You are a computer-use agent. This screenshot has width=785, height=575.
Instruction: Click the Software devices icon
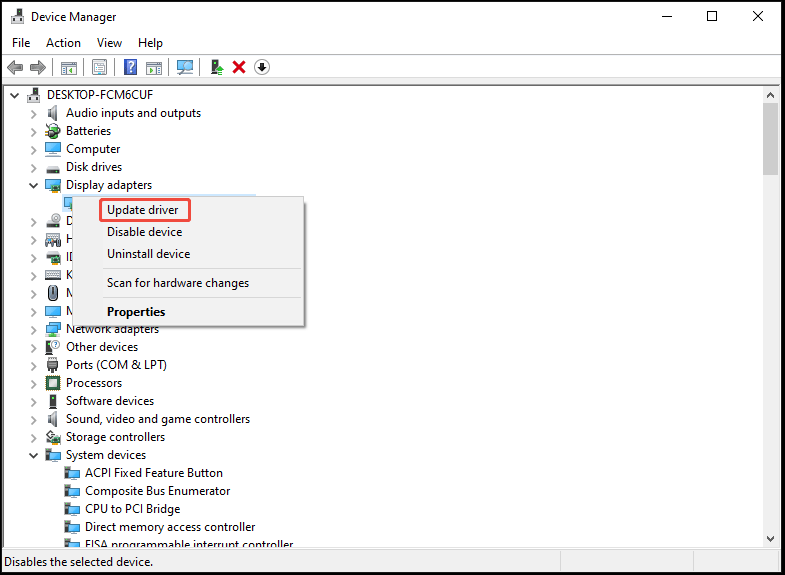53,401
